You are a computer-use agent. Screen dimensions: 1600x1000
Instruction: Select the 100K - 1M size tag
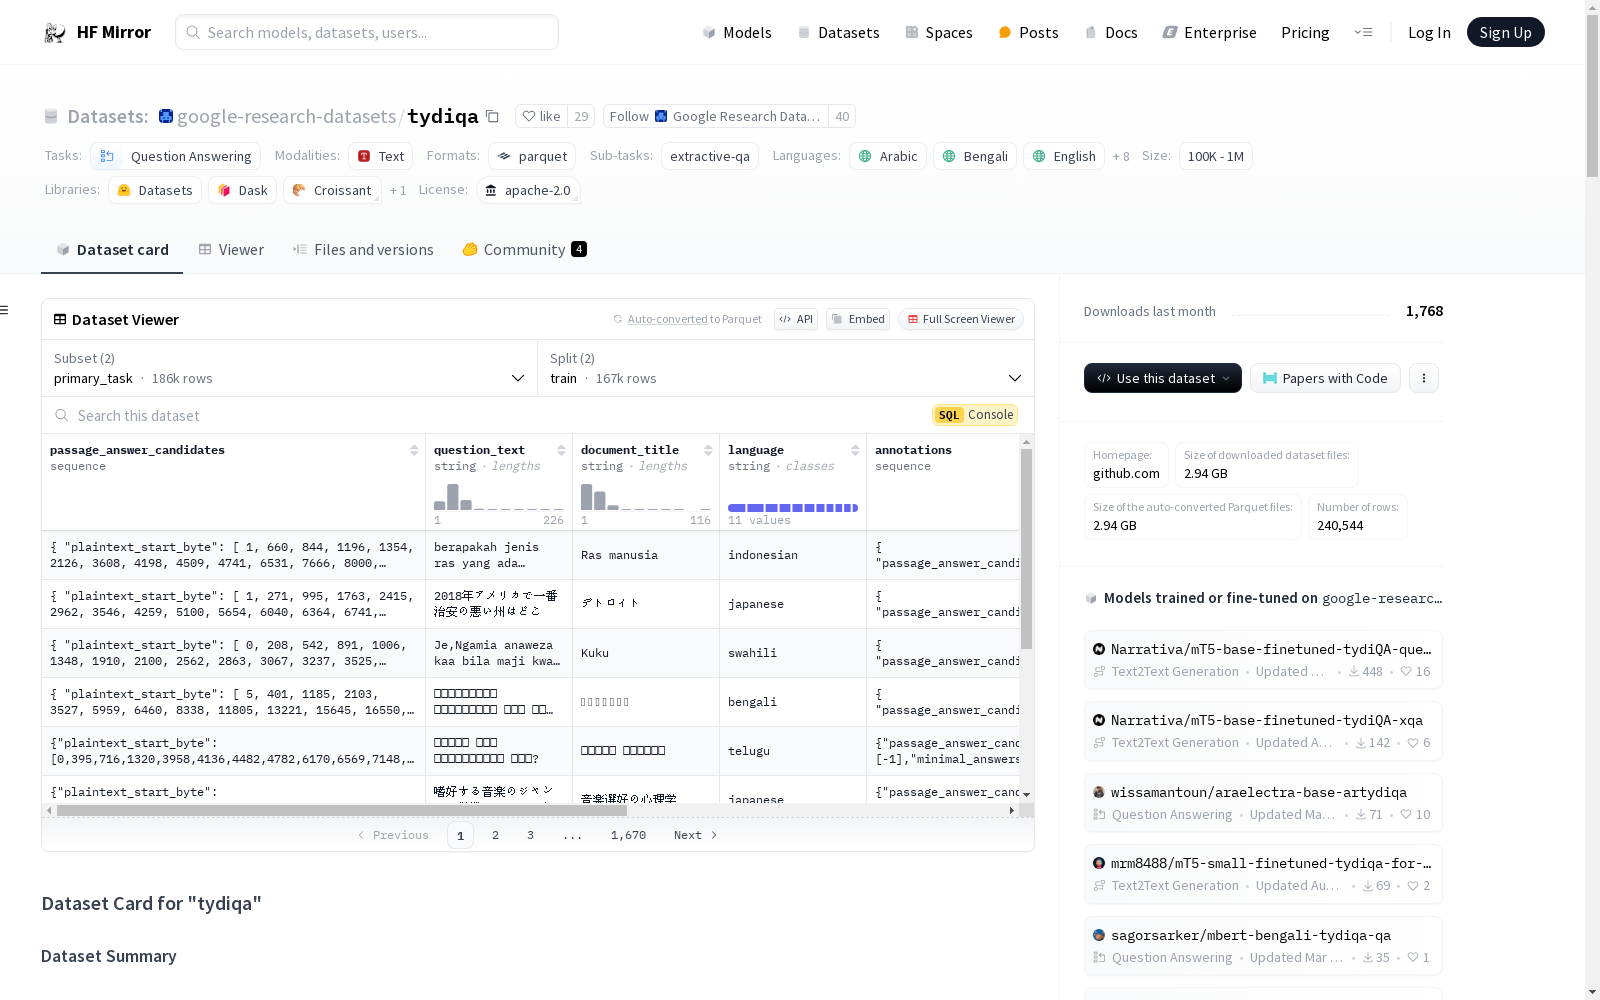tap(1216, 156)
